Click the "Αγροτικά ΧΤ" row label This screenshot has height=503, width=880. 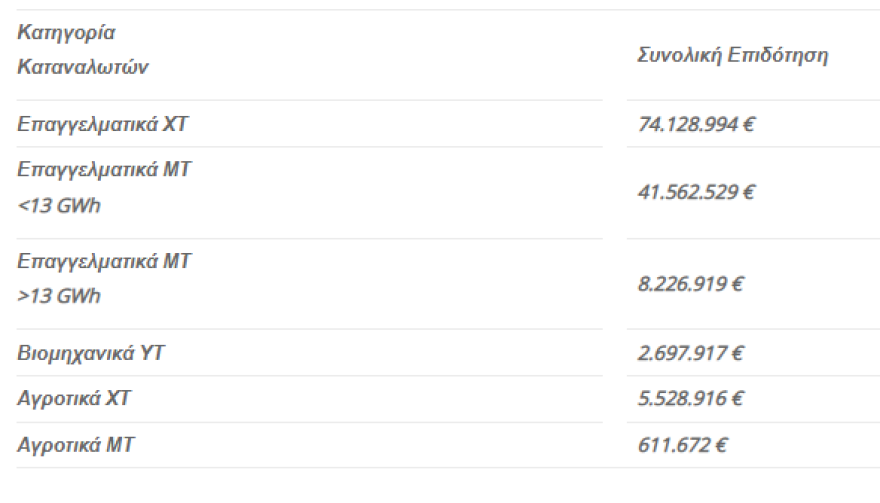pos(74,399)
